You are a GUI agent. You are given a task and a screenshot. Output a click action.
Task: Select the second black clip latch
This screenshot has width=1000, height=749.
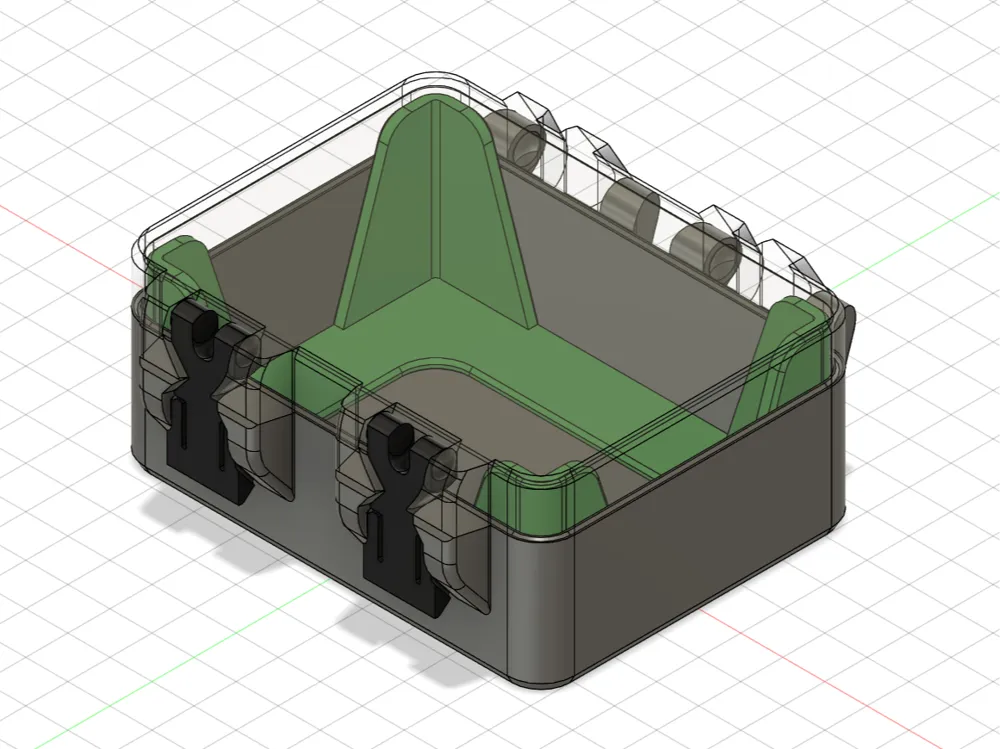pos(400,510)
